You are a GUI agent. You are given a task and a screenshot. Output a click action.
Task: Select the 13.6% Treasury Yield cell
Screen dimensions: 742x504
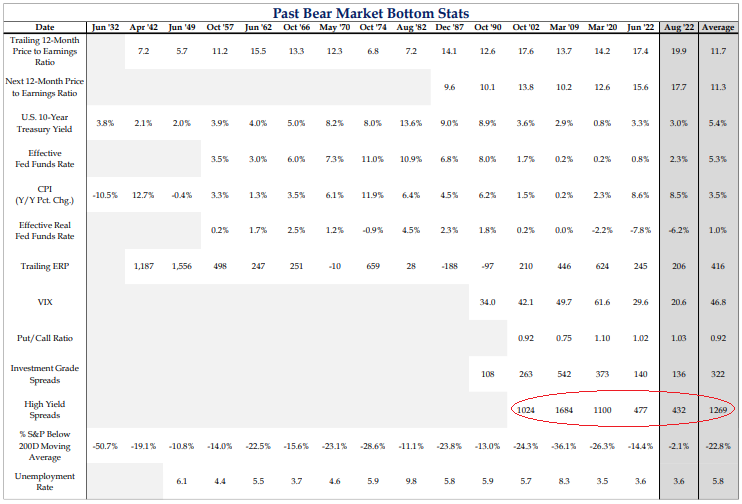coord(411,123)
